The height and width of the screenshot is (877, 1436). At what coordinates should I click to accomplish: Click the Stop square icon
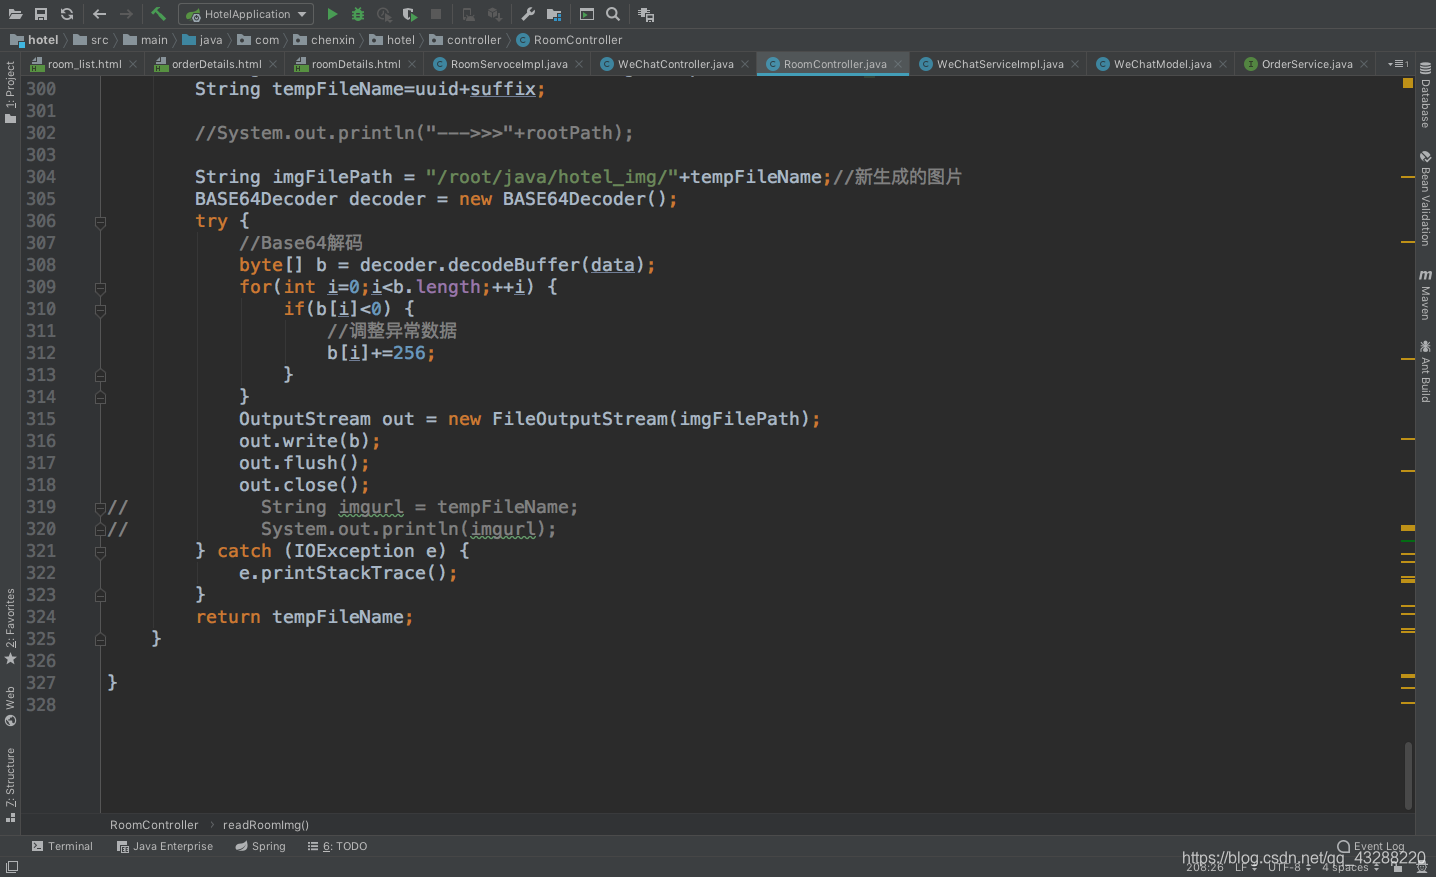[436, 14]
